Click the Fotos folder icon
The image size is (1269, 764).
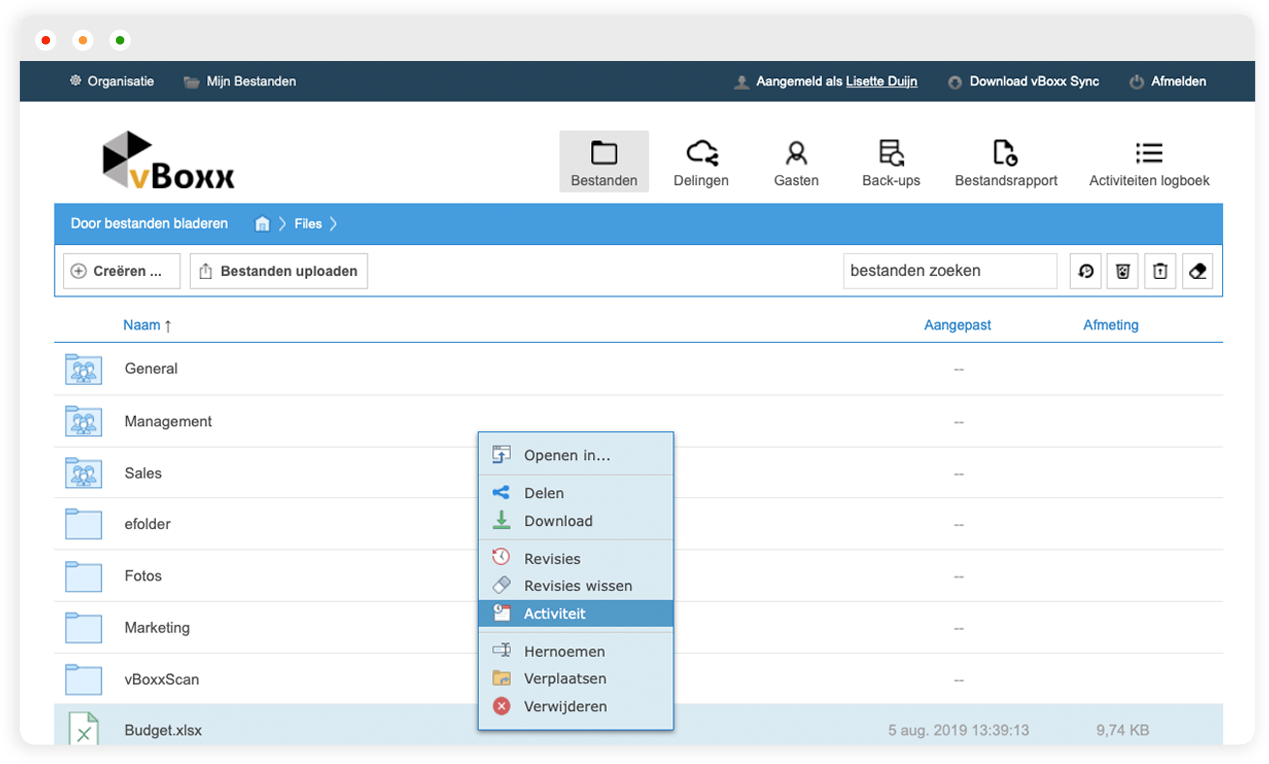(84, 576)
